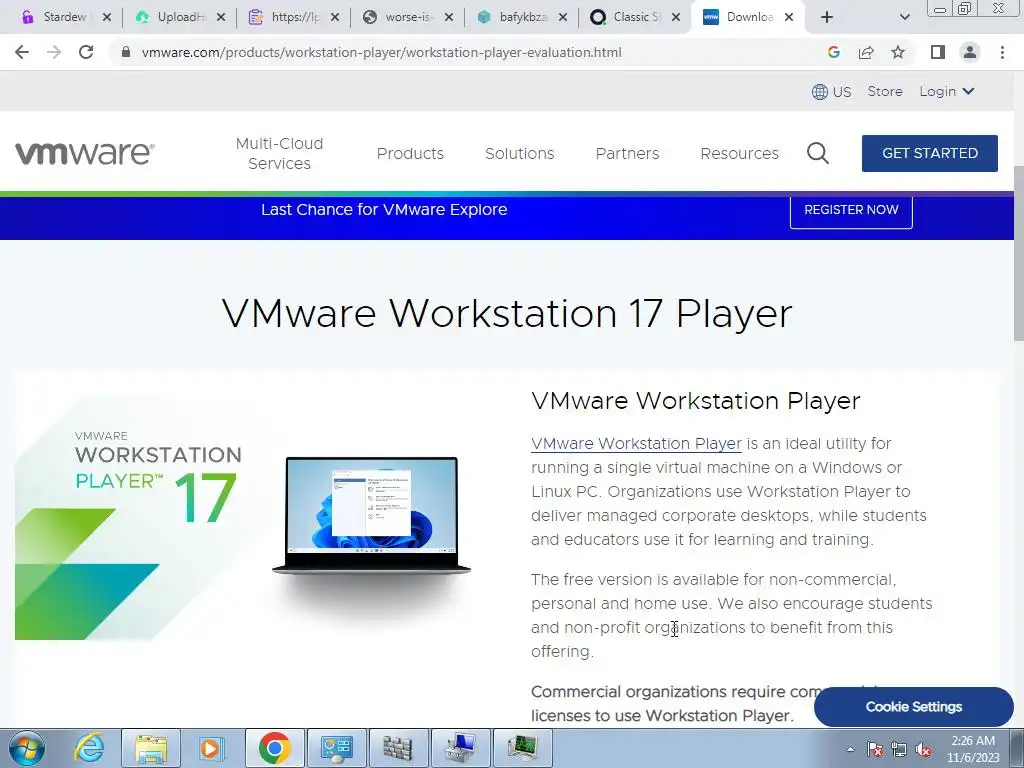Screen dimensions: 1024x768
Task: Click the site search magnifier icon
Action: 818,153
